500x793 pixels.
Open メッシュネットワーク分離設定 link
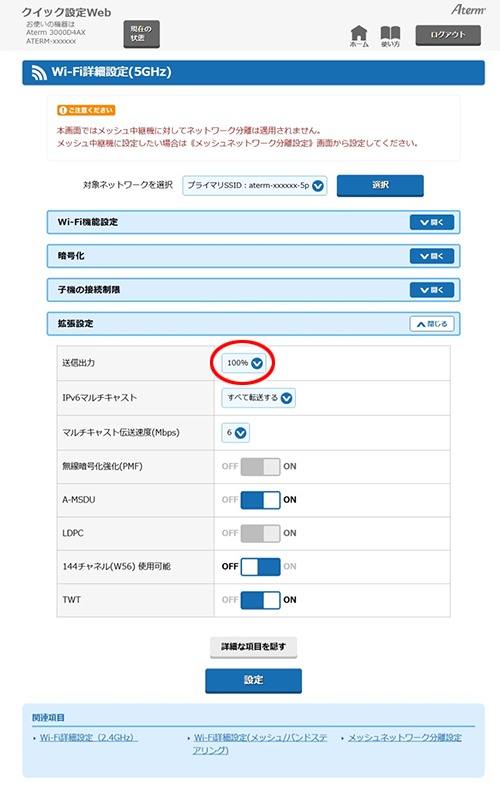pyautogui.click(x=405, y=737)
